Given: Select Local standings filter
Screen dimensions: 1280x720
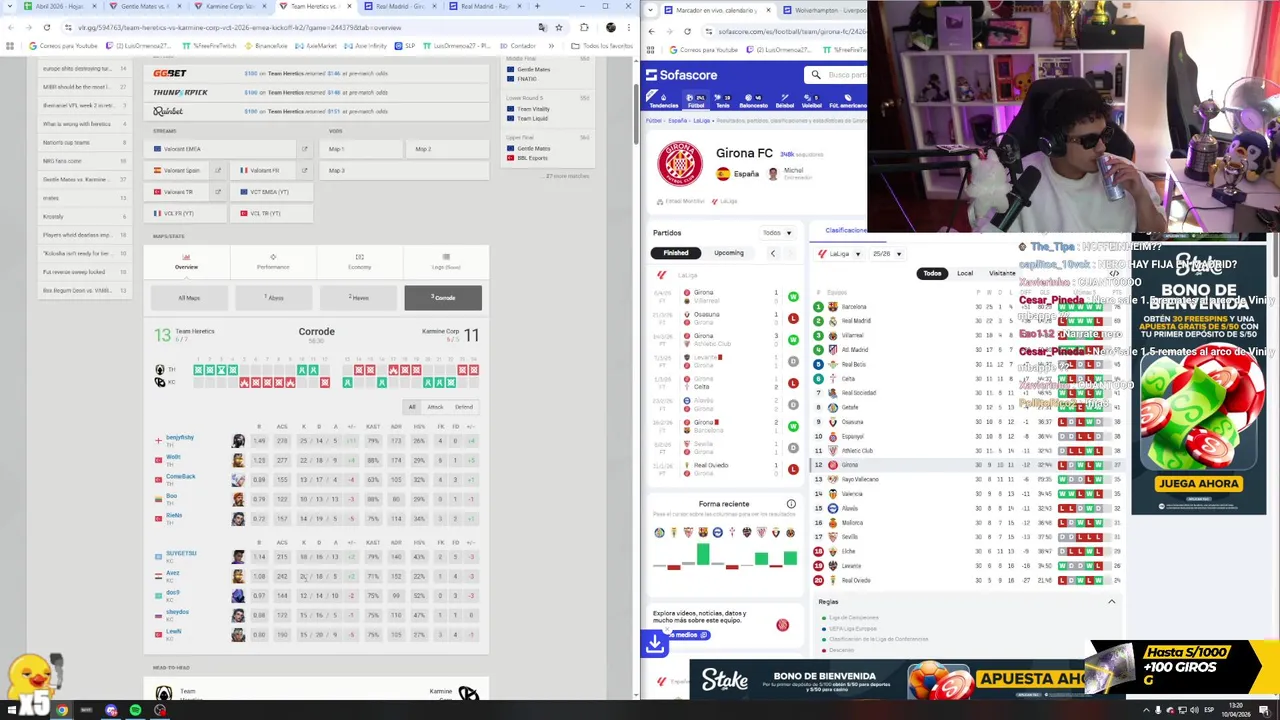Looking at the screenshot, I should [x=965, y=273].
